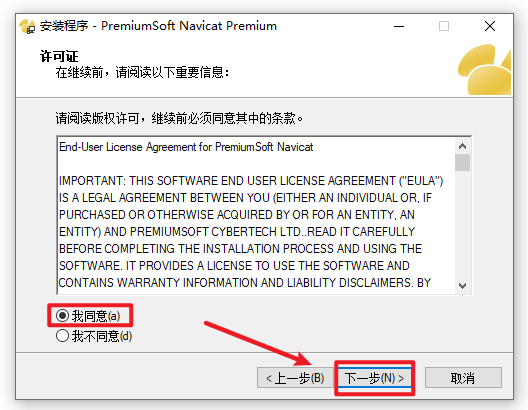Click the empty scrollbar track below the thumb
The image size is (528, 410).
(x=462, y=225)
